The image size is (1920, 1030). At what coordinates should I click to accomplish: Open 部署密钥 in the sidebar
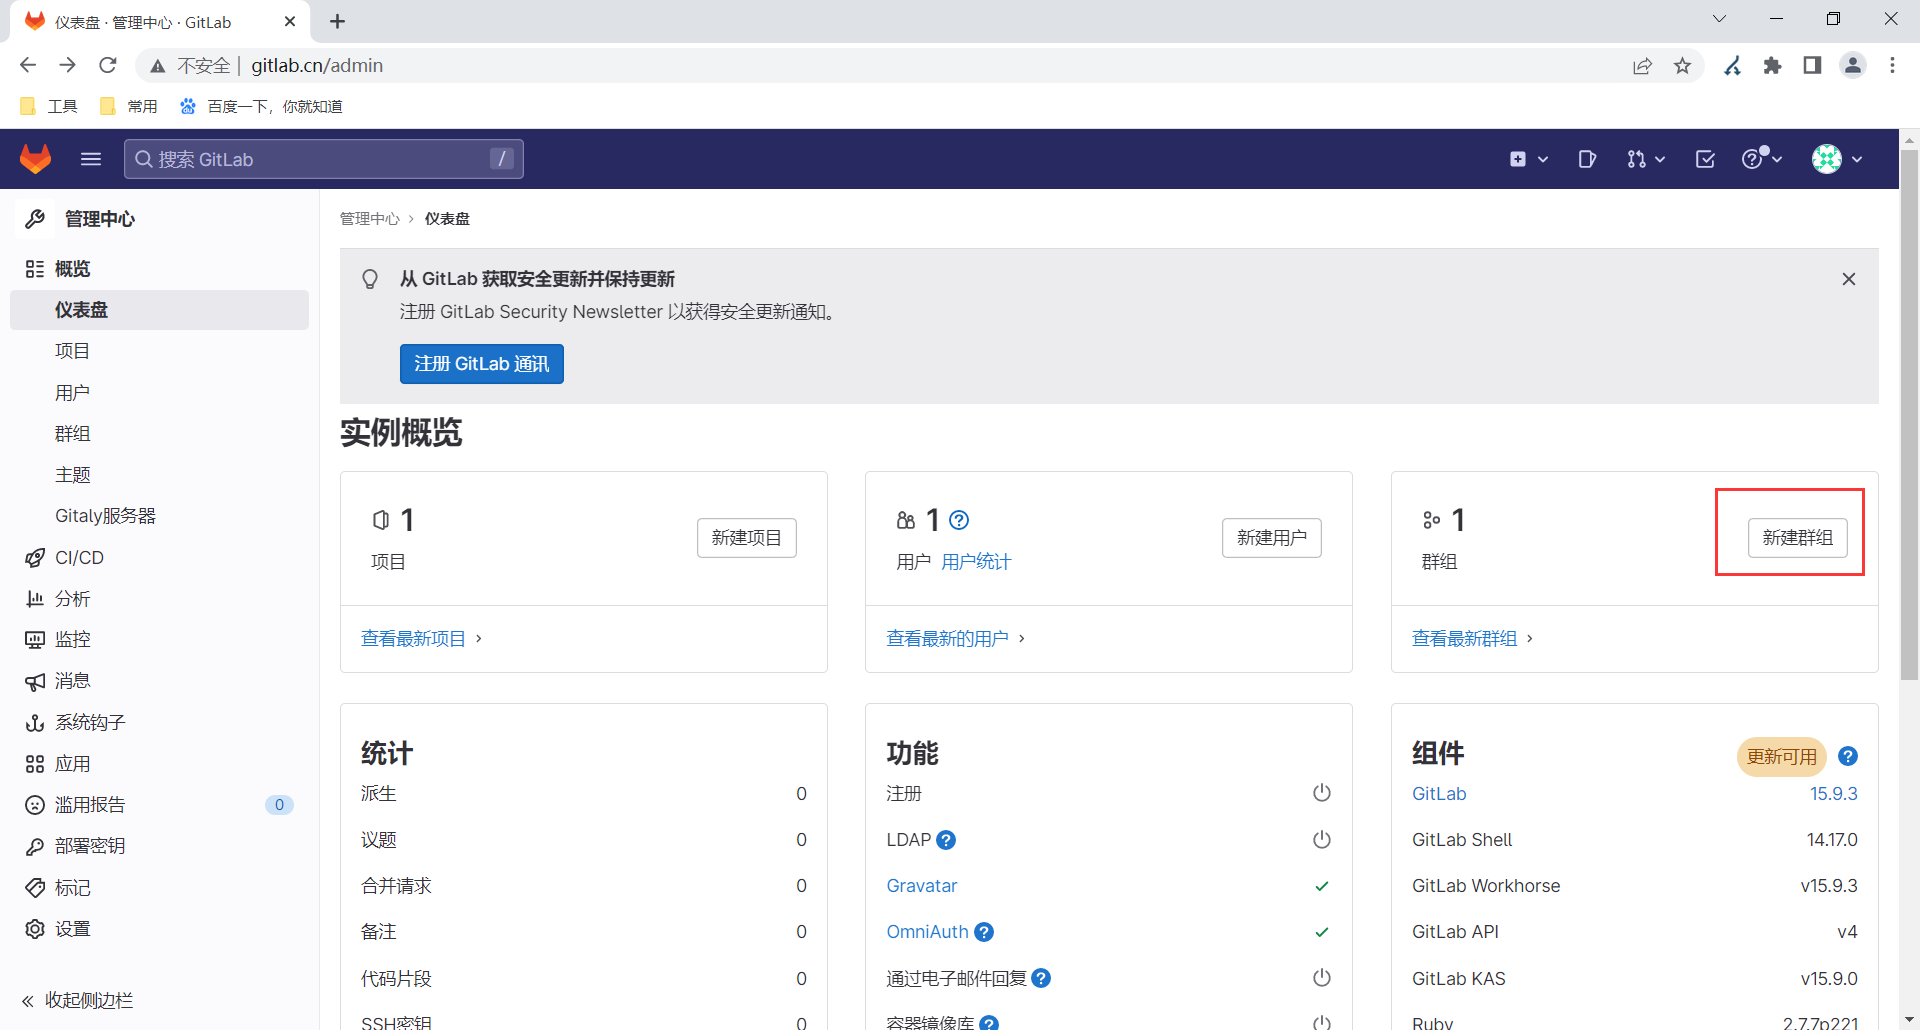(160, 846)
